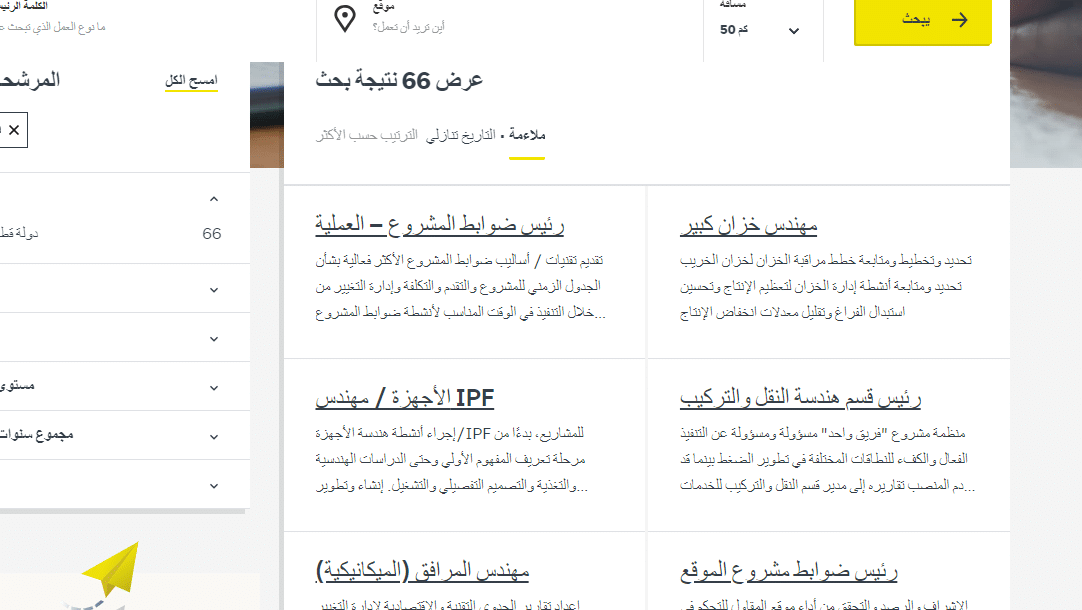
Task: Expand the unlabeled filter section above مستوى
Action: (214, 339)
